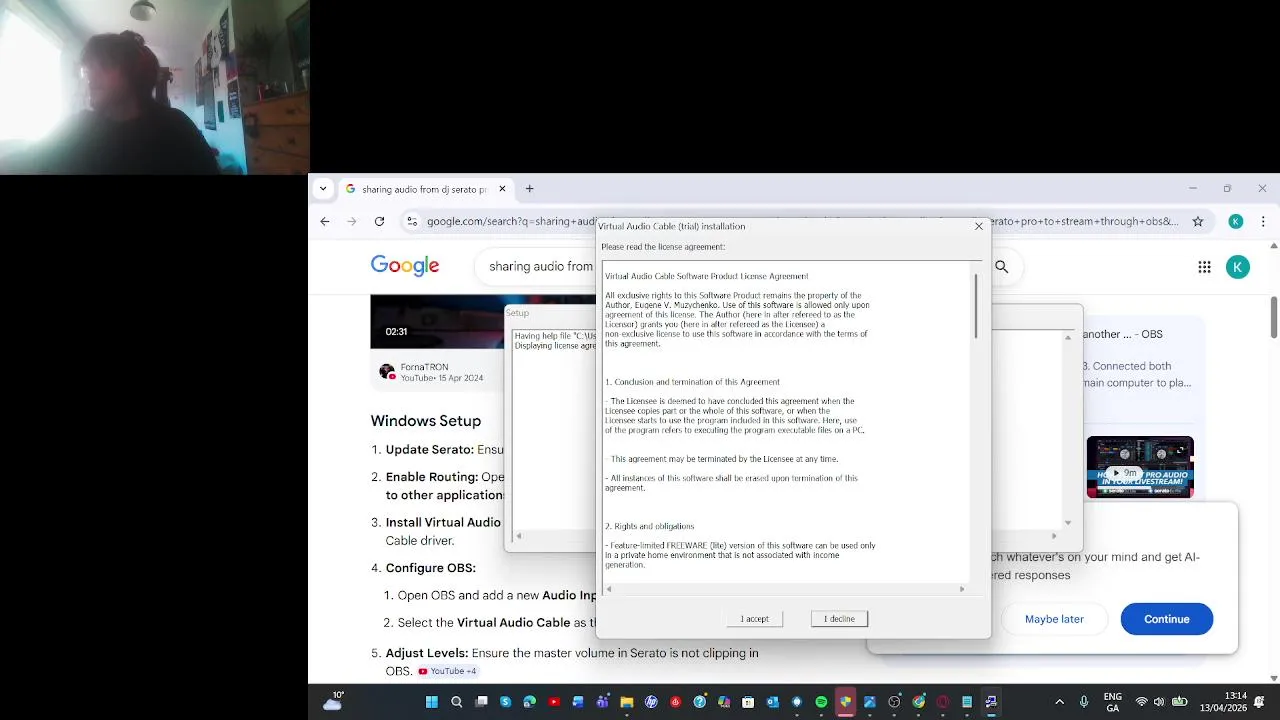Viewport: 1280px width, 720px height.
Task: Bookmark this page with the star icon
Action: tap(1198, 221)
